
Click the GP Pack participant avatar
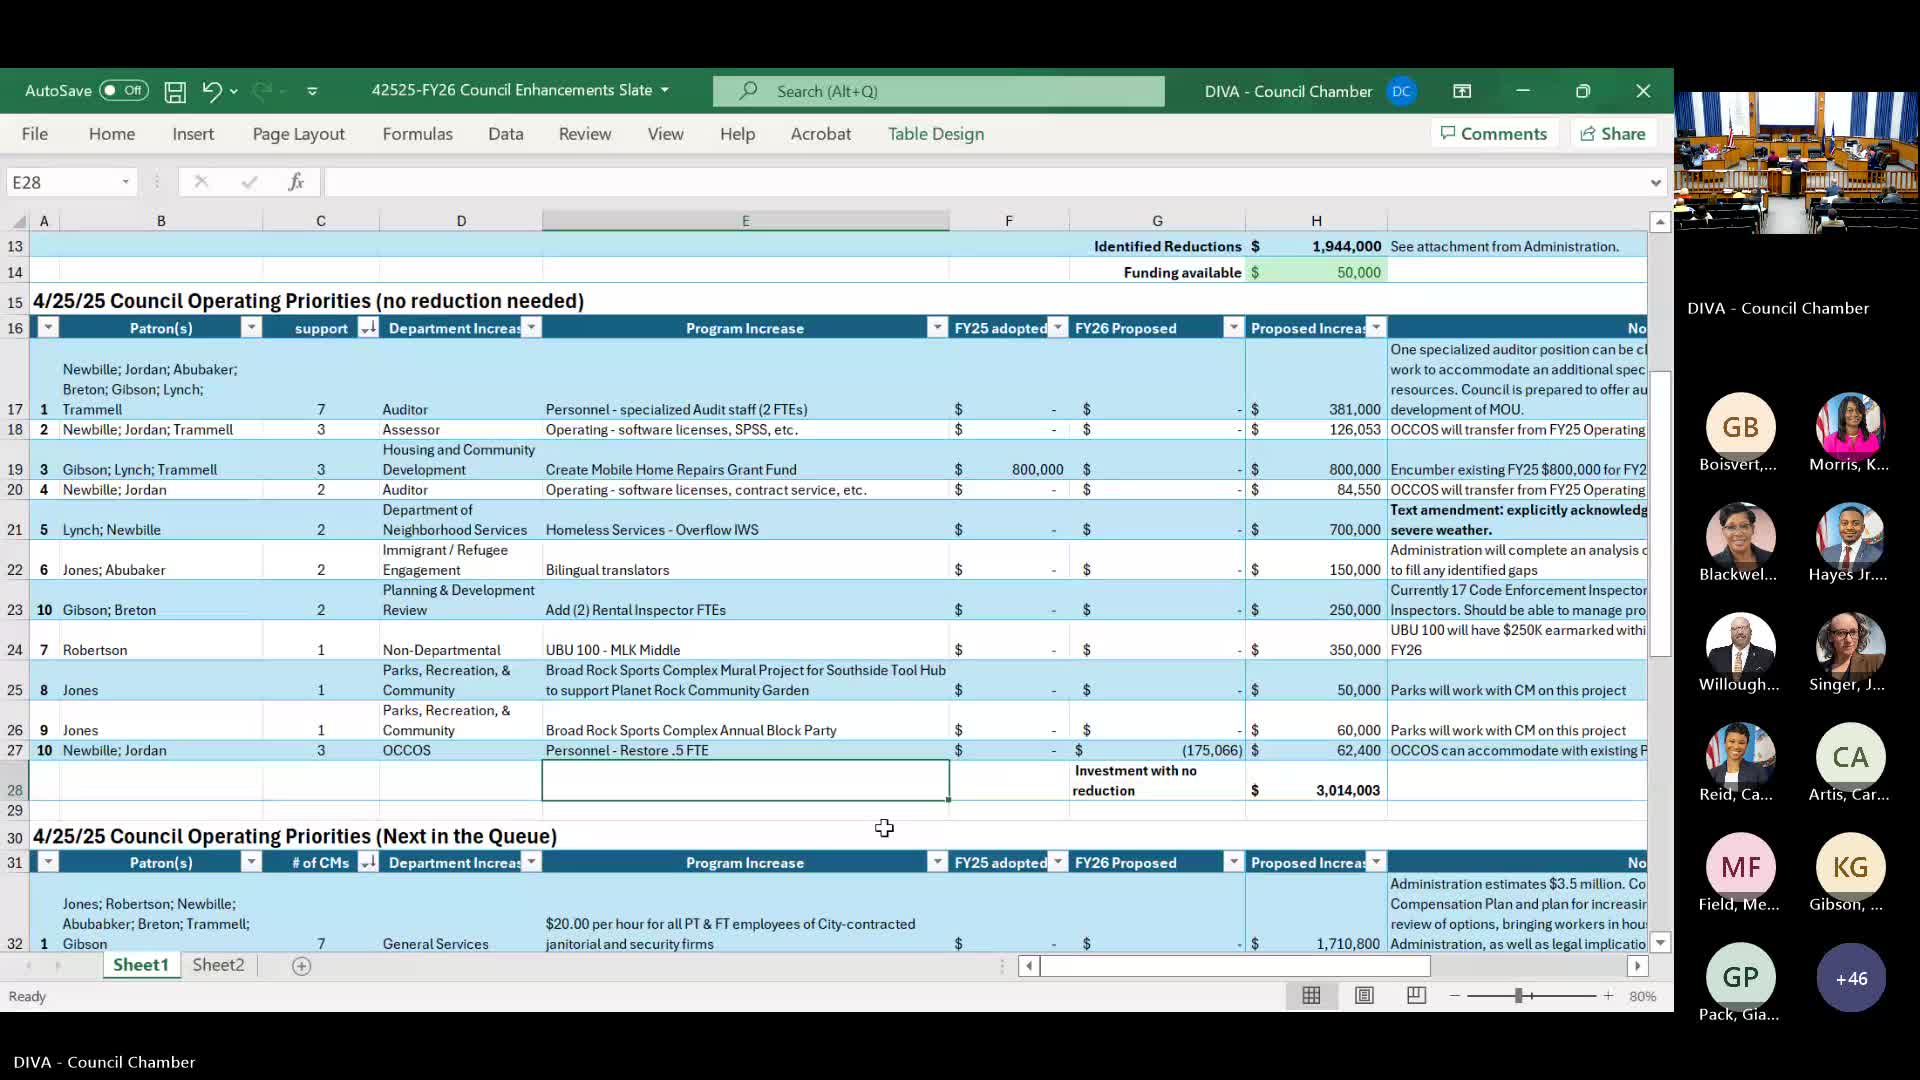tap(1740, 977)
